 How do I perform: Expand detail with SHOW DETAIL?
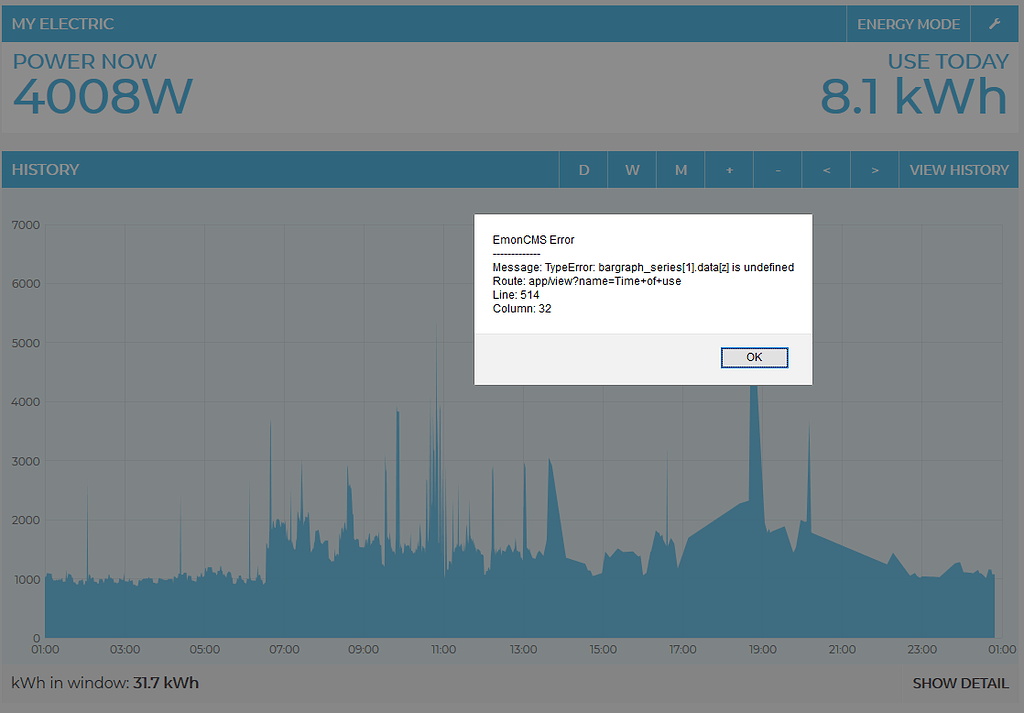(x=960, y=683)
